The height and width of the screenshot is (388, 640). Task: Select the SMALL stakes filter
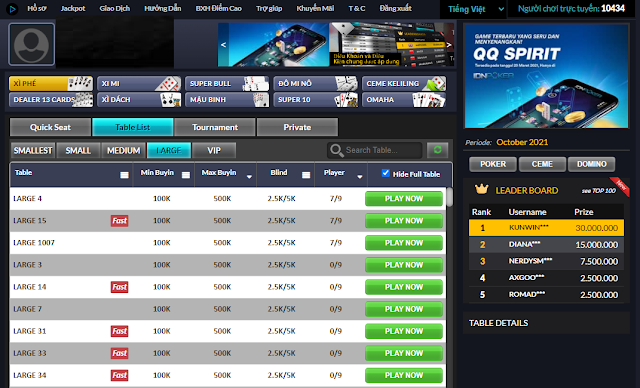[x=78, y=151]
